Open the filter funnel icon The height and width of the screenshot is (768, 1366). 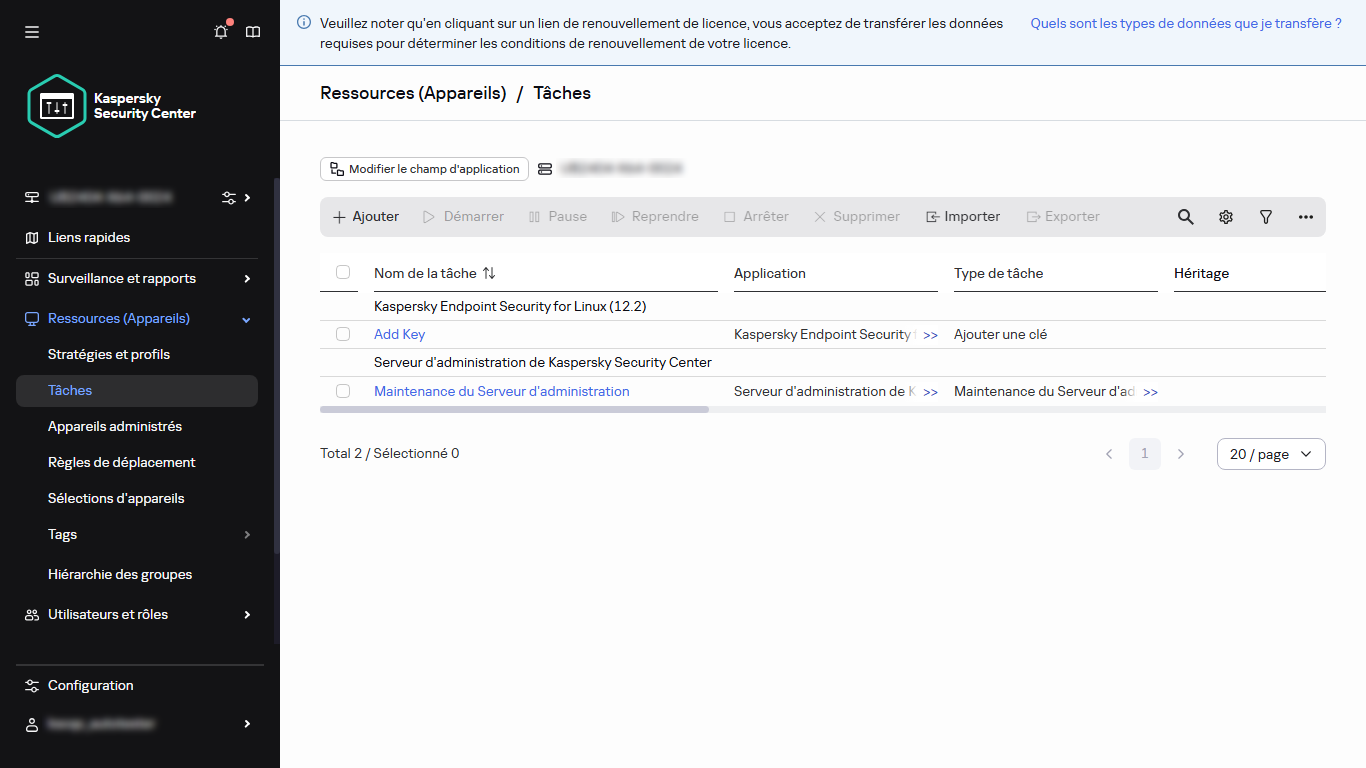coord(1266,217)
